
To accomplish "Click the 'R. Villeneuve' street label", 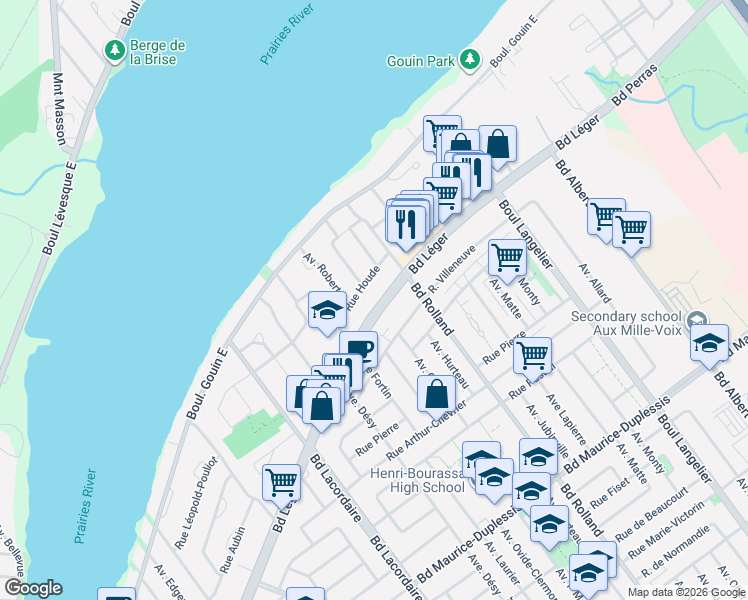I will pyautogui.click(x=452, y=269).
